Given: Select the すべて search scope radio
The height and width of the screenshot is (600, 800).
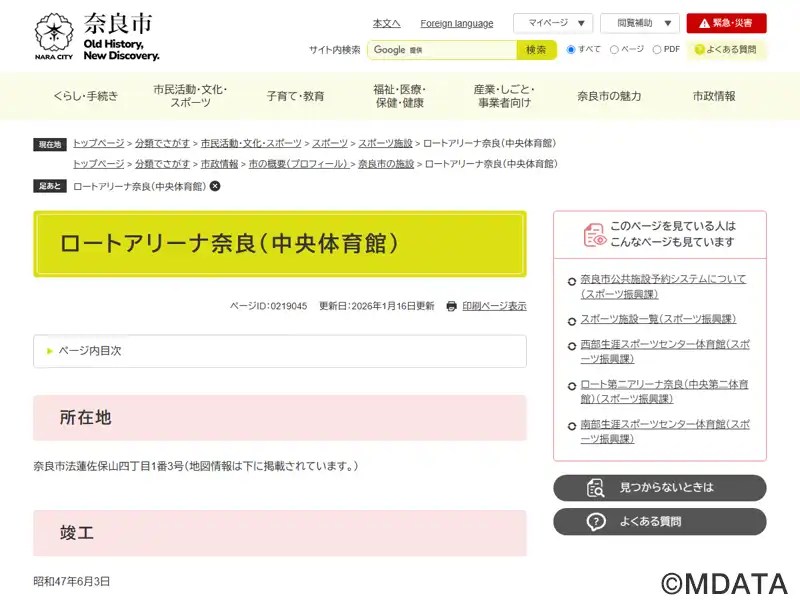Looking at the screenshot, I should point(571,49).
